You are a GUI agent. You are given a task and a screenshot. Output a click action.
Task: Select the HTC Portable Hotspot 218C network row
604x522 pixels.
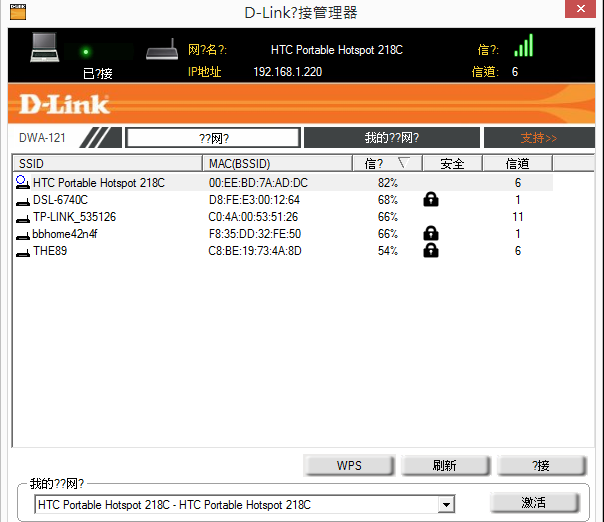point(283,182)
